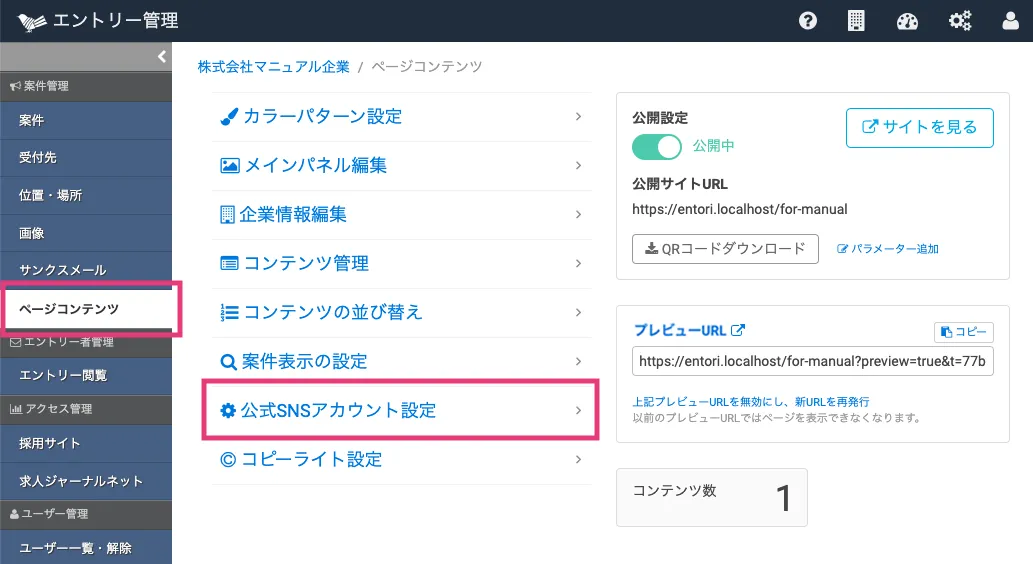Click pencil icon for パラメーター追加

tap(842, 249)
